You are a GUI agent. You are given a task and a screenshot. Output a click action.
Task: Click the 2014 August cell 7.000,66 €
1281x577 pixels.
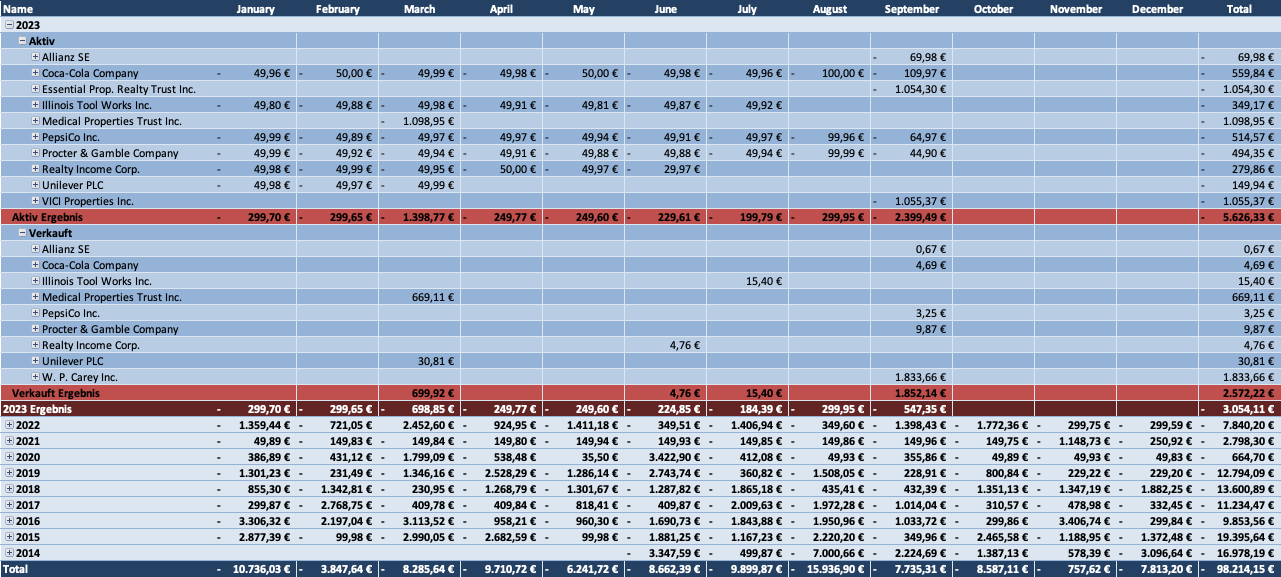tap(830, 553)
